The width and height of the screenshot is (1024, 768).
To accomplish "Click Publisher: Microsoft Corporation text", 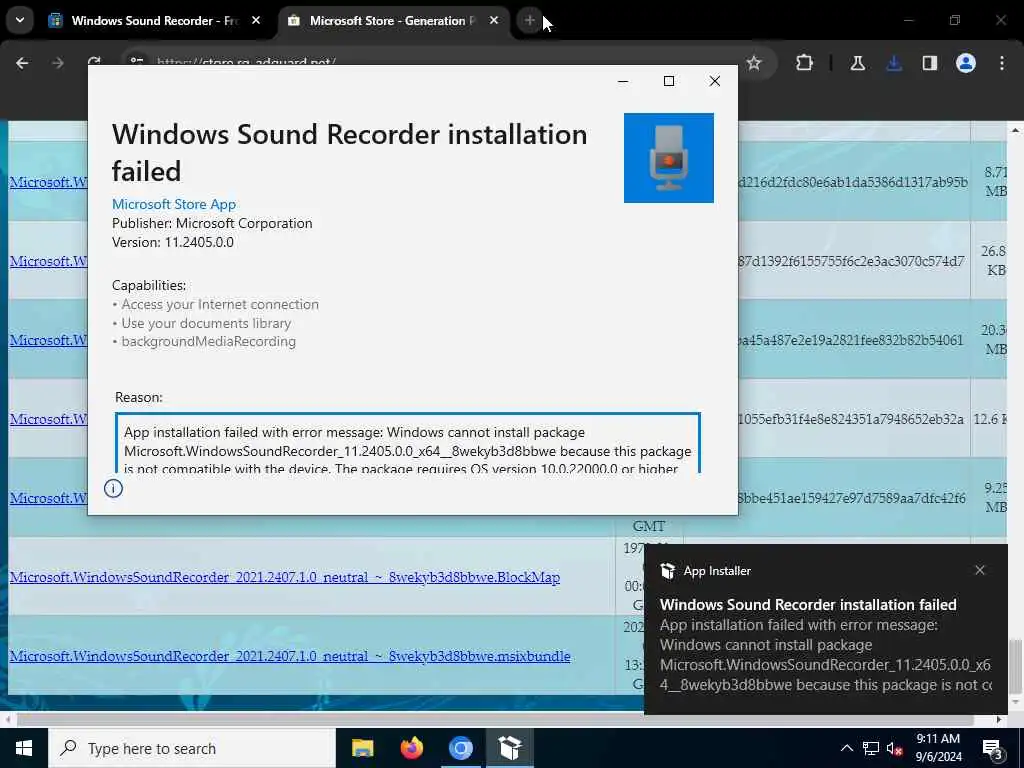I will 212,223.
